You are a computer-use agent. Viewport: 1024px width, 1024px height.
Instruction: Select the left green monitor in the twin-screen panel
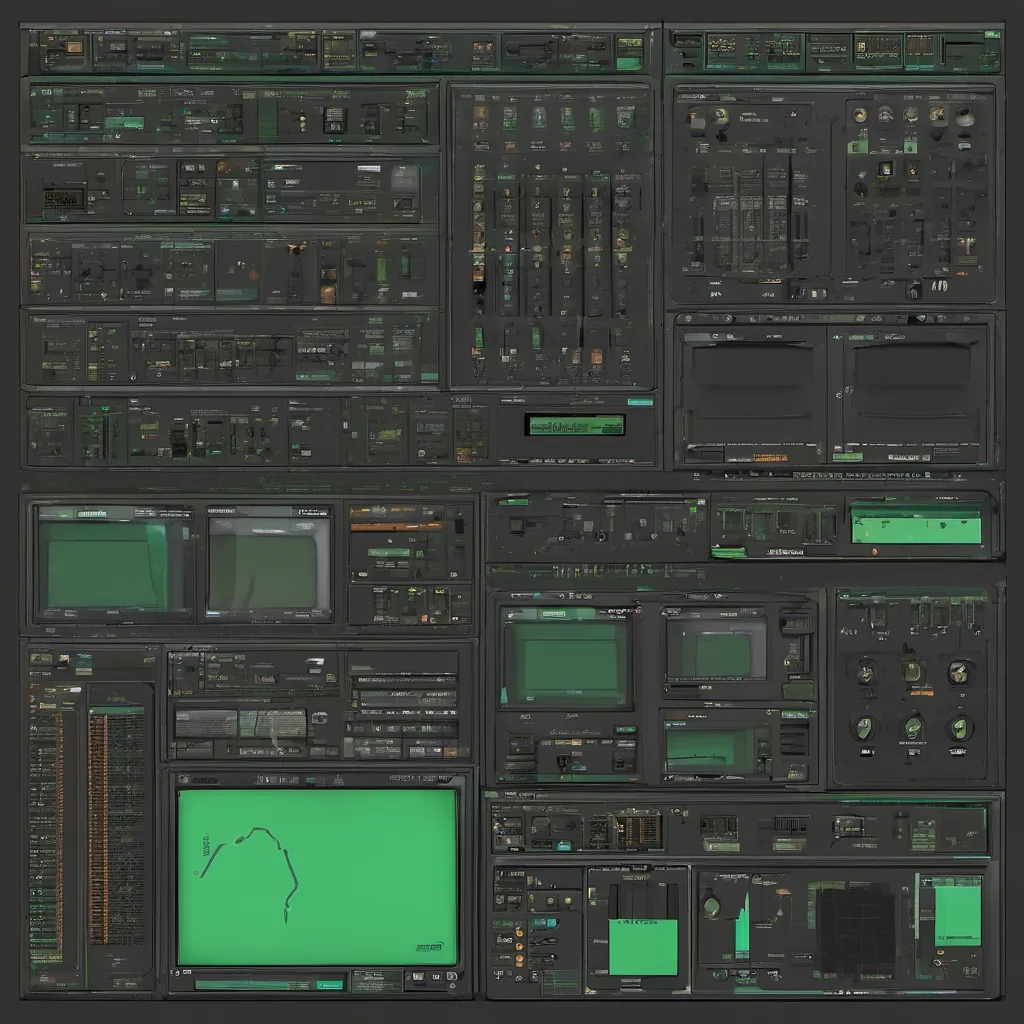[112, 565]
